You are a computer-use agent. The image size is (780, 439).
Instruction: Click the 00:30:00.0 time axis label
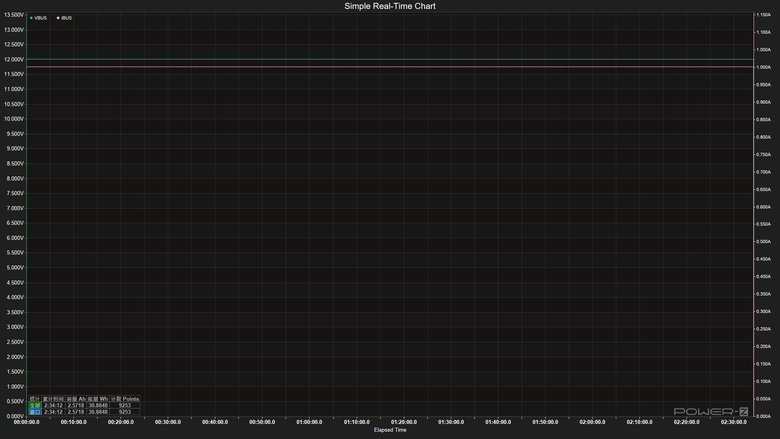pos(168,422)
